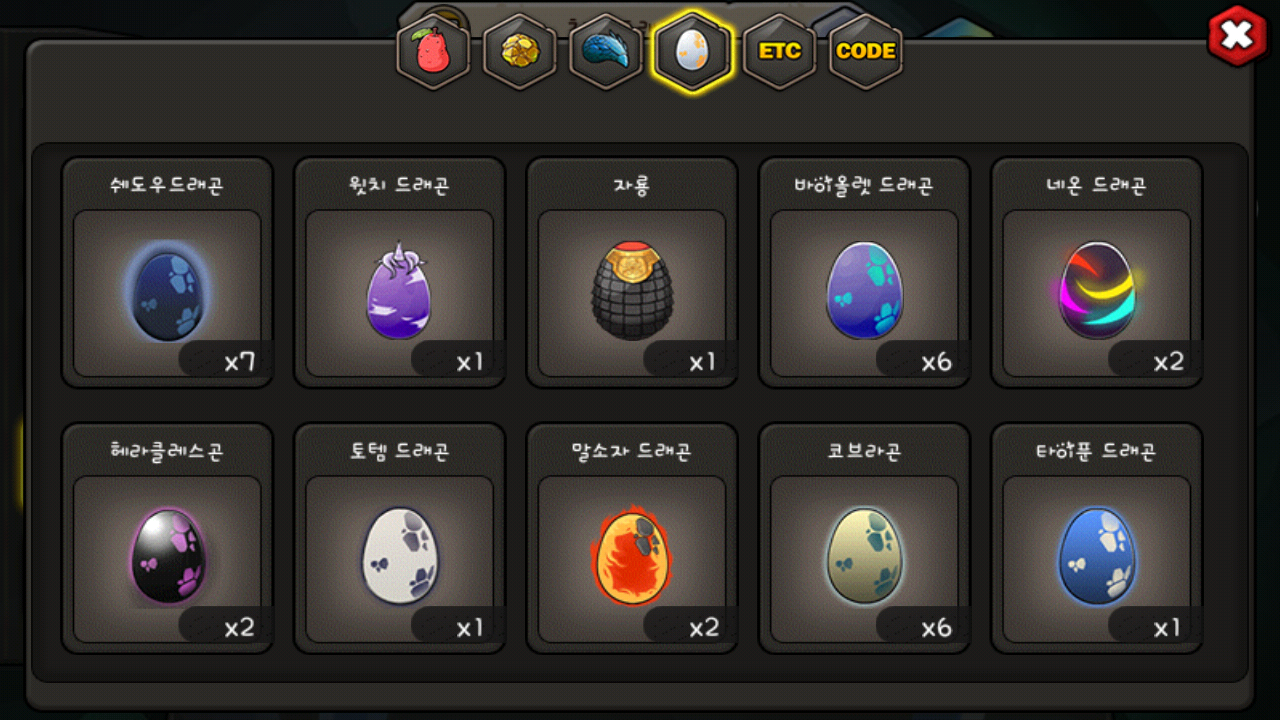Select the egg inventory tab
1280x720 pixels.
692,51
